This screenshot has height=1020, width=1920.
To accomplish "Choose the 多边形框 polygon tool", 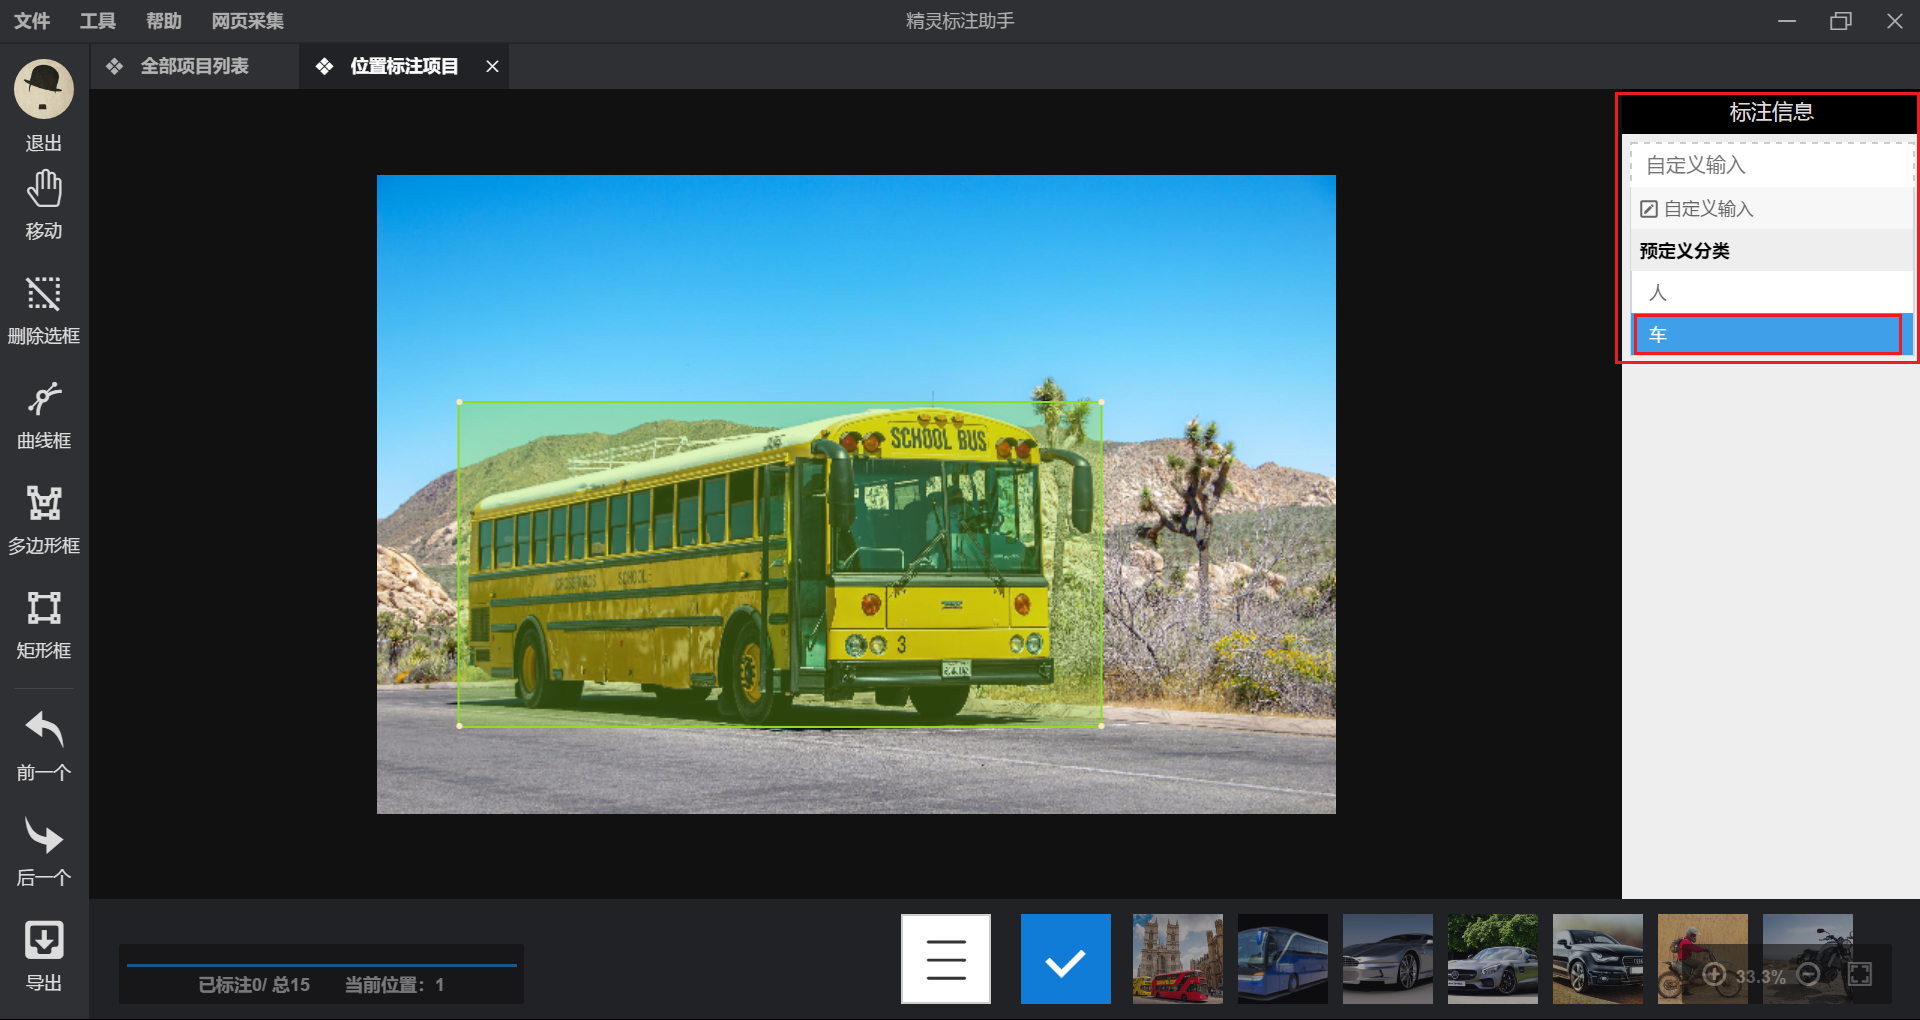I will click(44, 519).
